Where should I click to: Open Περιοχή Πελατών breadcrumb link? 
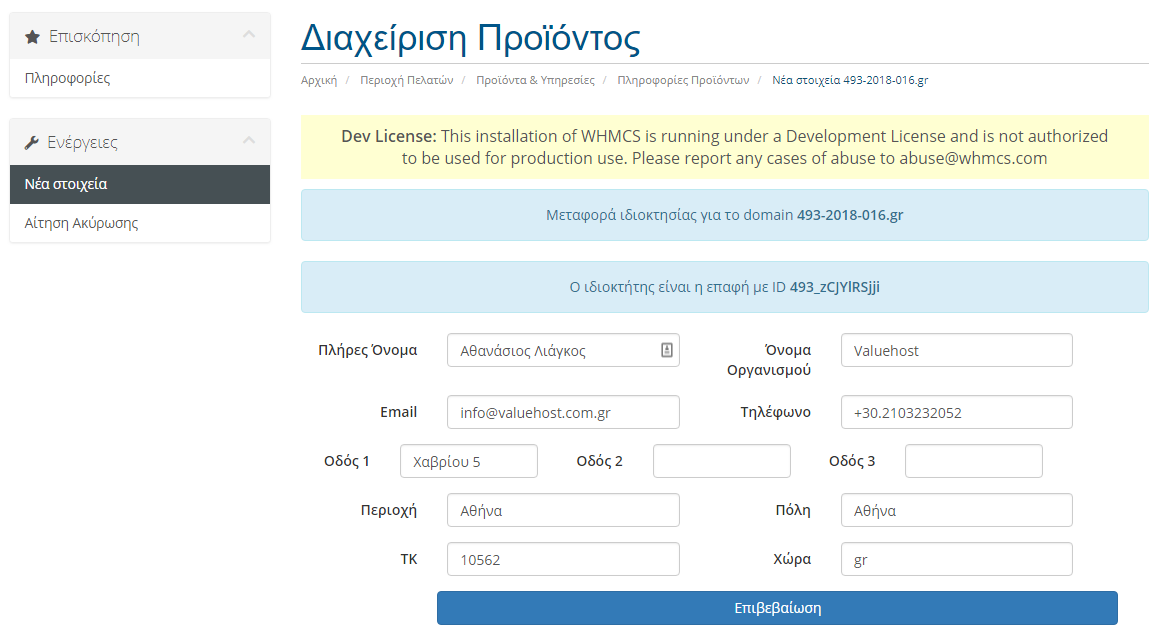[x=407, y=80]
